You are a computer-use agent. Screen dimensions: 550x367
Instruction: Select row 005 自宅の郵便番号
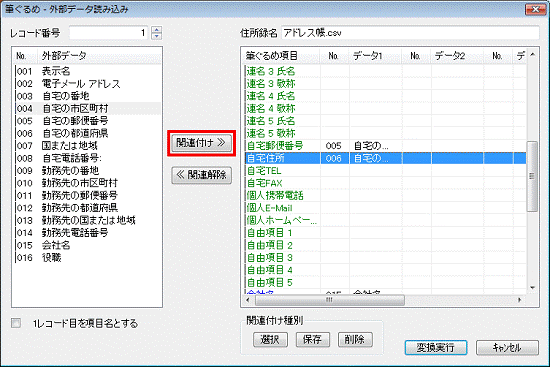[x=87, y=121]
